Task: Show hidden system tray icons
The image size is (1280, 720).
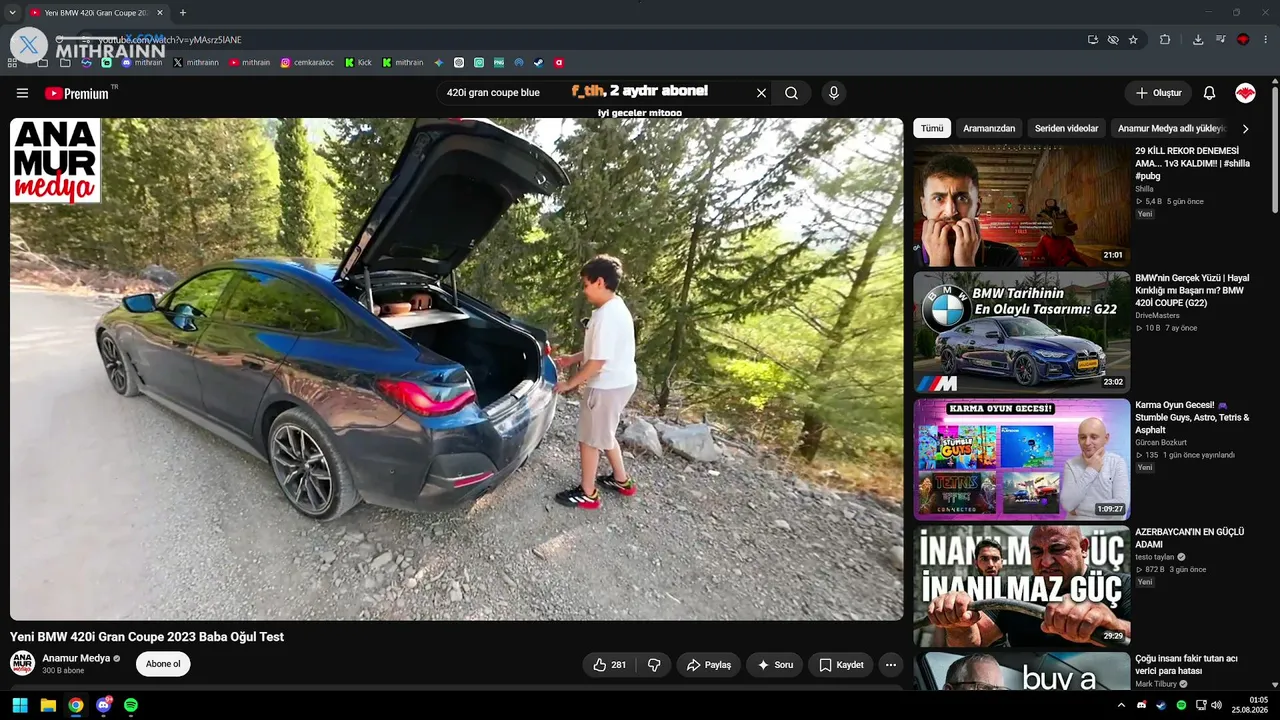Action: 1121,705
